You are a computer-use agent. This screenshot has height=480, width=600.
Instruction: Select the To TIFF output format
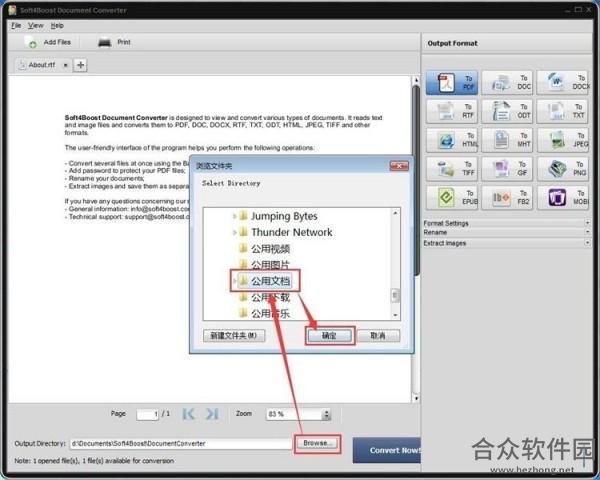tap(452, 168)
